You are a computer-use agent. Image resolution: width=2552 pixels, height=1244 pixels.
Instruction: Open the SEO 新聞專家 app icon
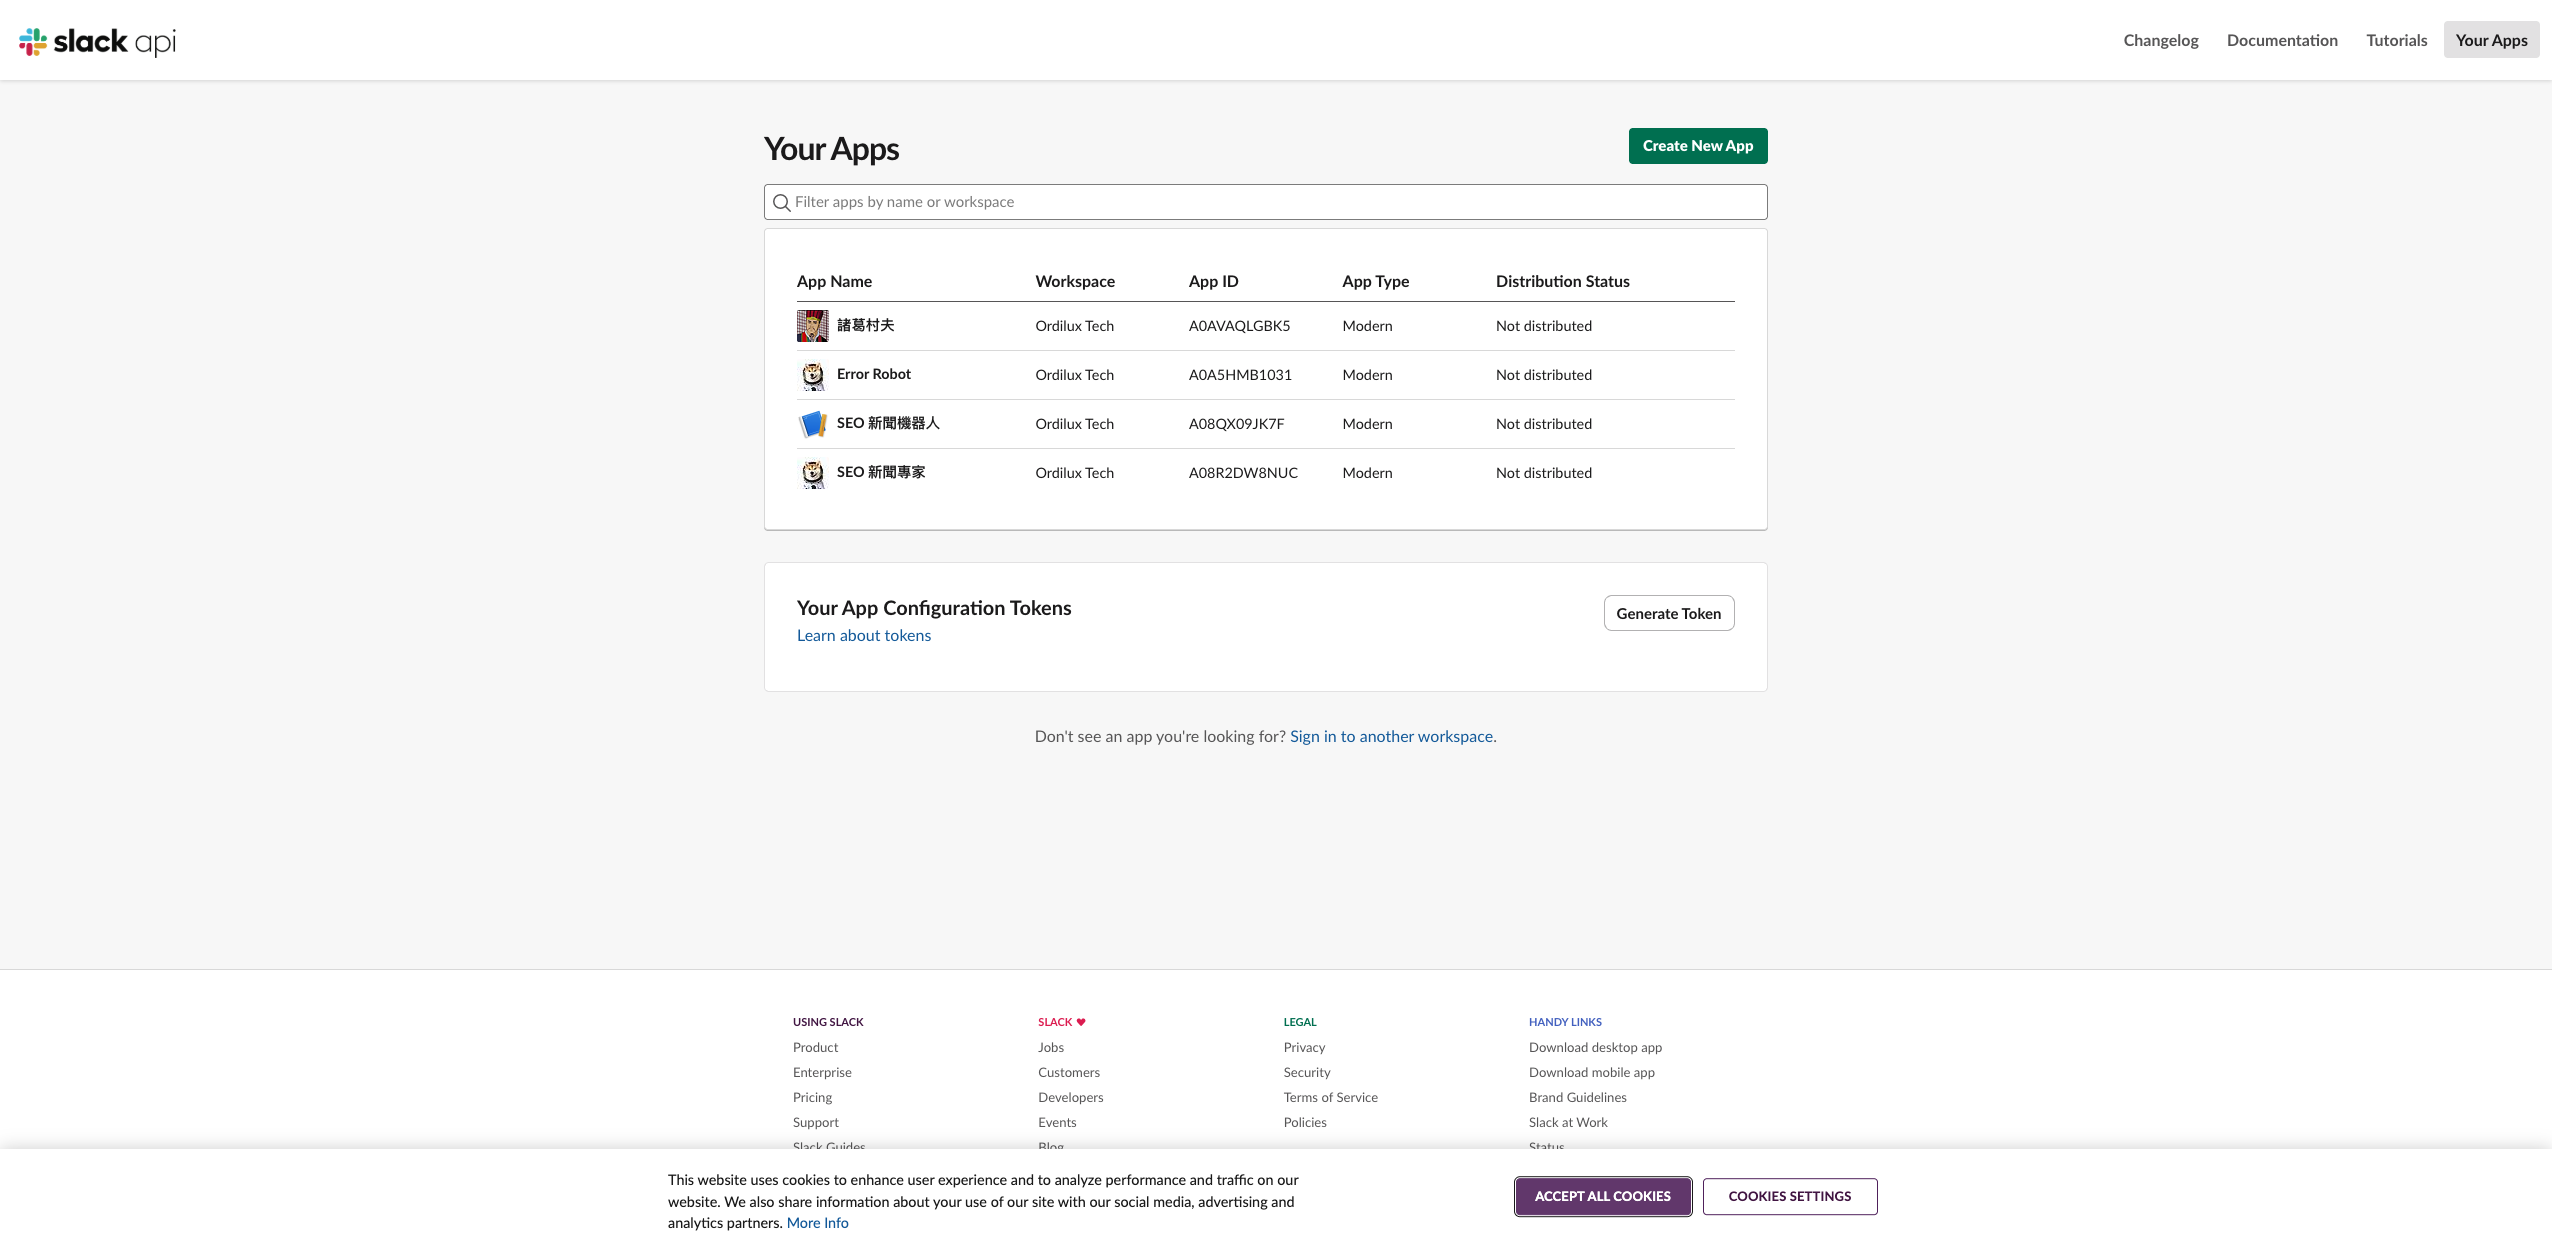(x=813, y=473)
